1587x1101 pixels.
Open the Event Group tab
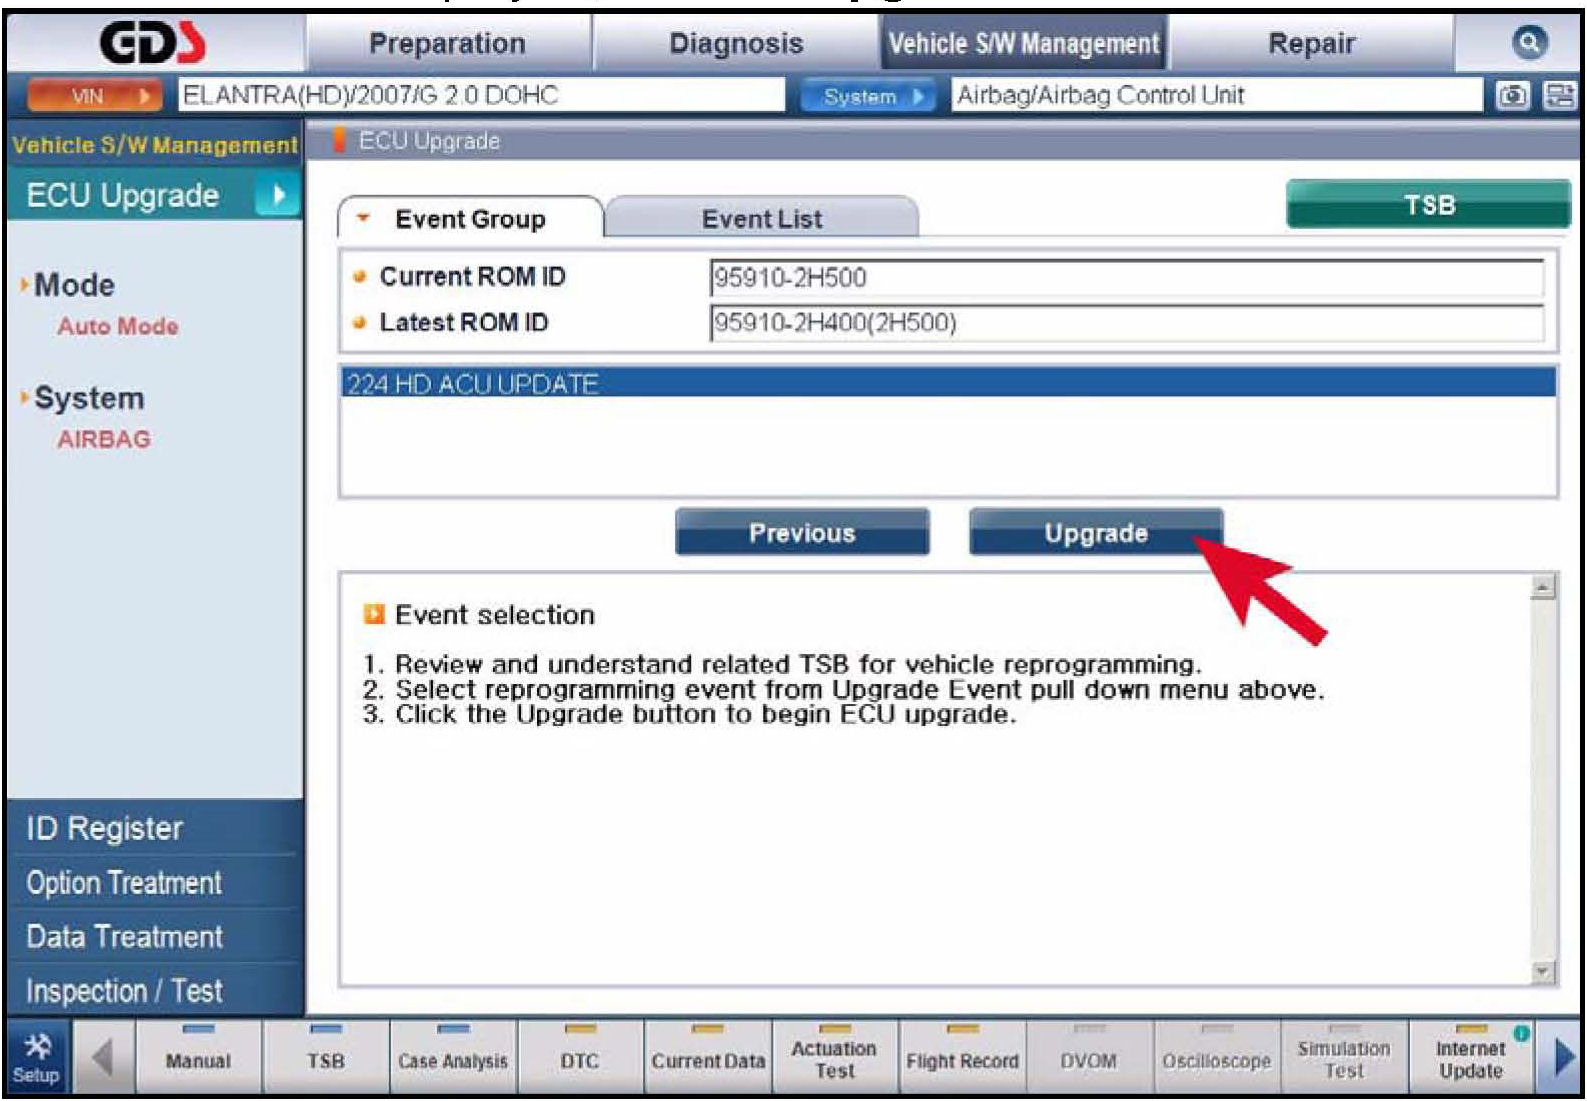click(x=470, y=219)
